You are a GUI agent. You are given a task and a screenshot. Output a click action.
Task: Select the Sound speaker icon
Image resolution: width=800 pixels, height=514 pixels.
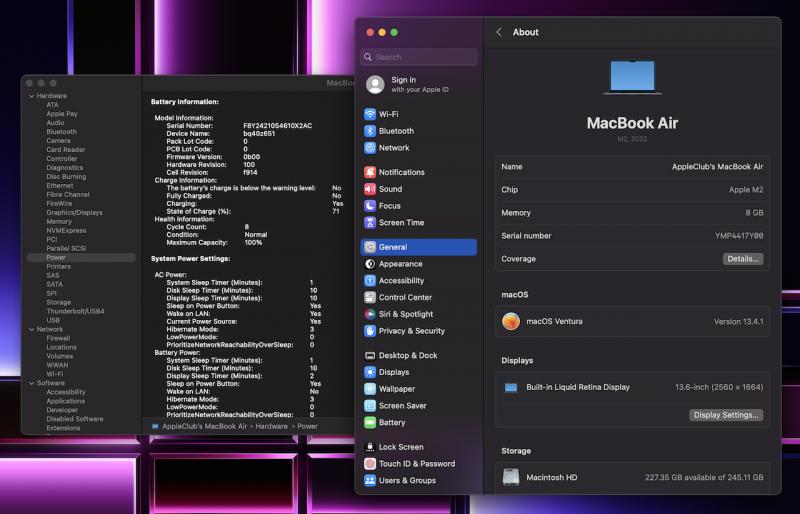point(370,189)
